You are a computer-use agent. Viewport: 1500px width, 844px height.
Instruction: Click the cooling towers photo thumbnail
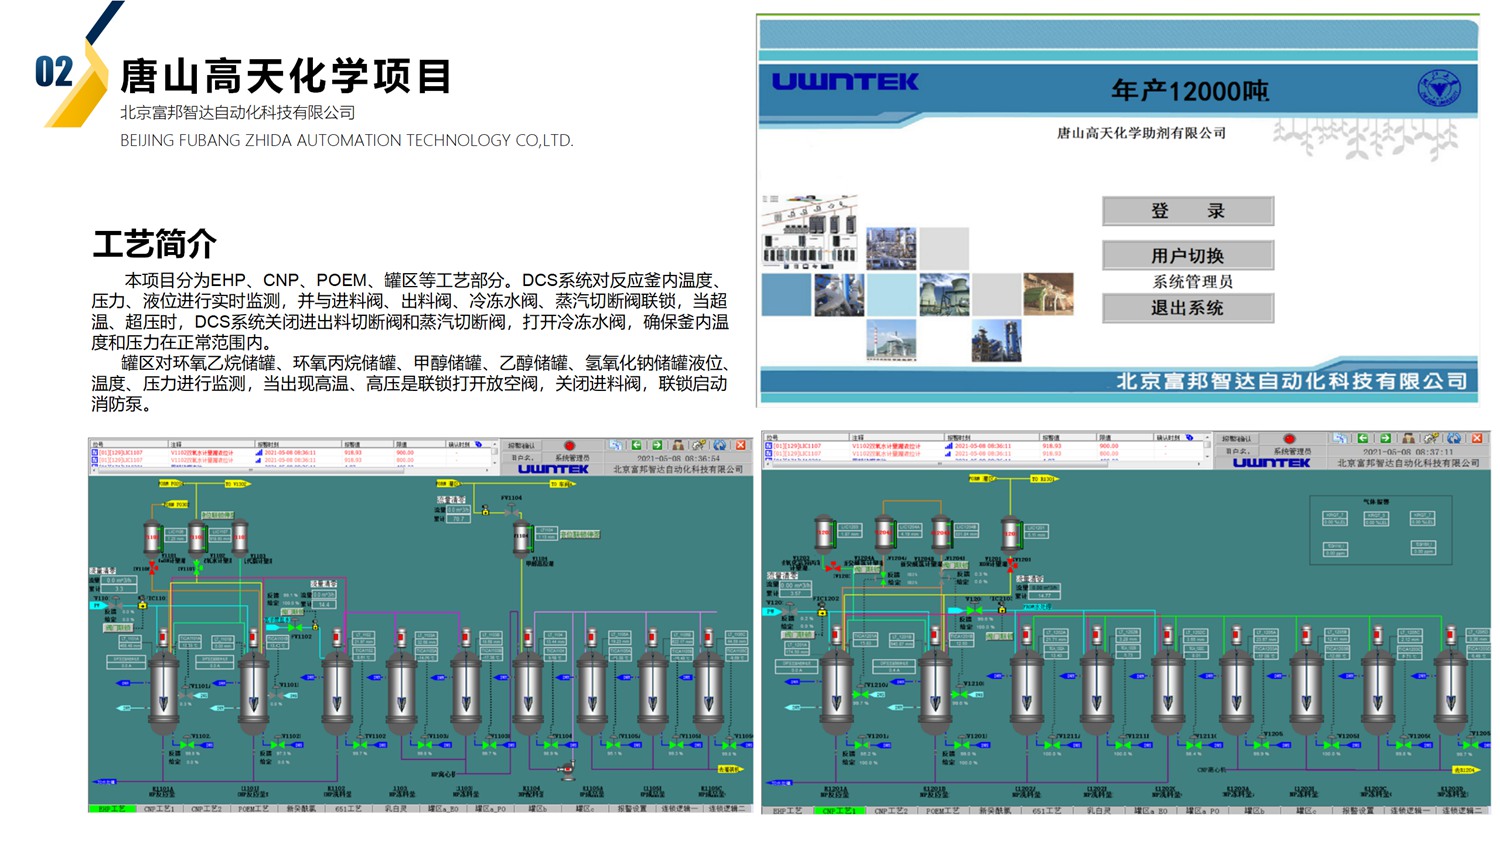point(944,295)
